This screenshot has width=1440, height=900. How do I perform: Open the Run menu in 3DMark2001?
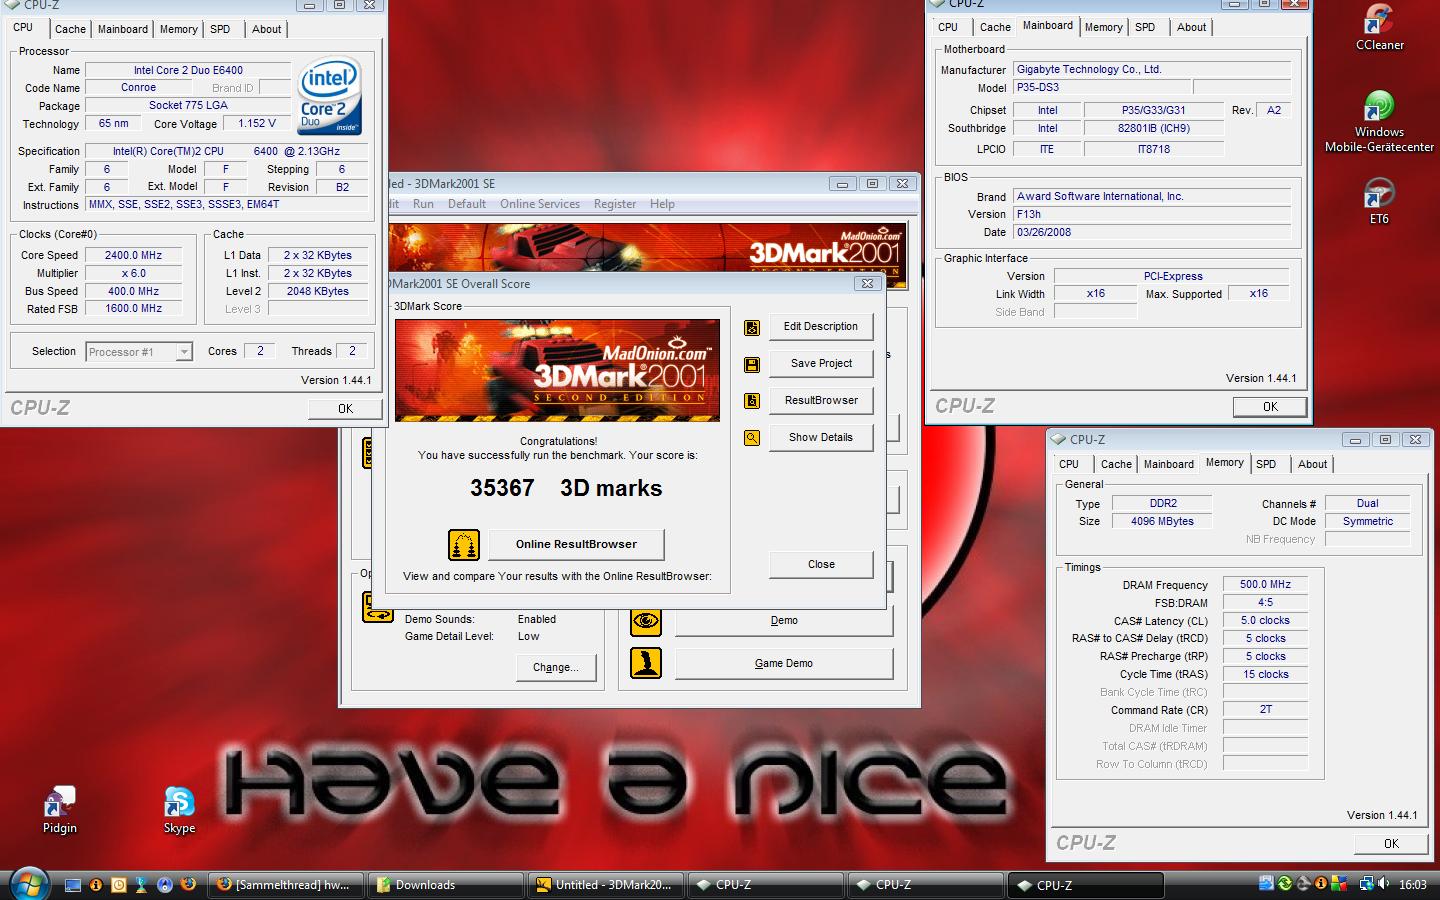423,204
